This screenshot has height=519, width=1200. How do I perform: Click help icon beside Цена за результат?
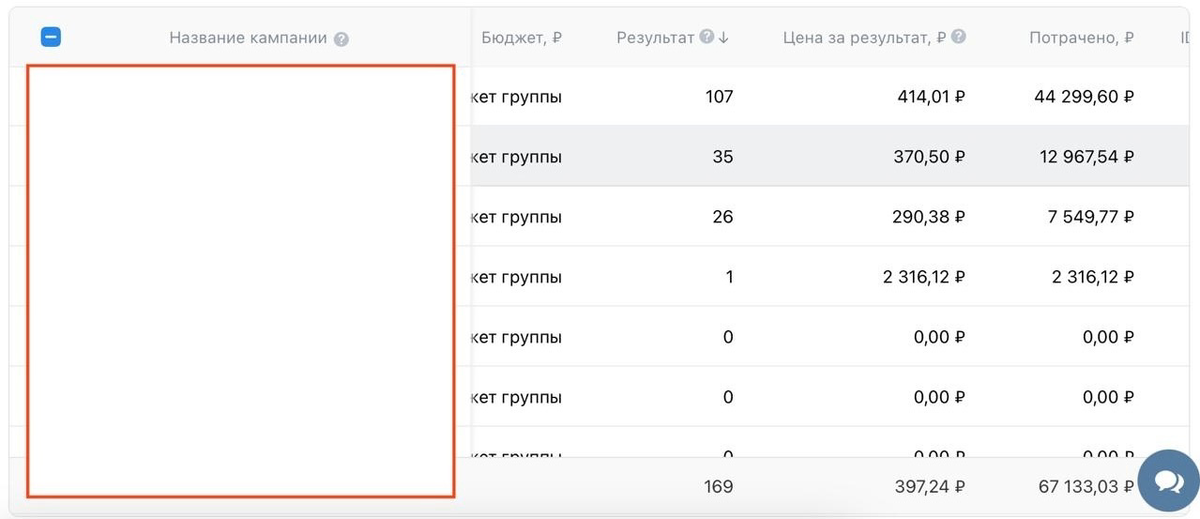pos(959,38)
